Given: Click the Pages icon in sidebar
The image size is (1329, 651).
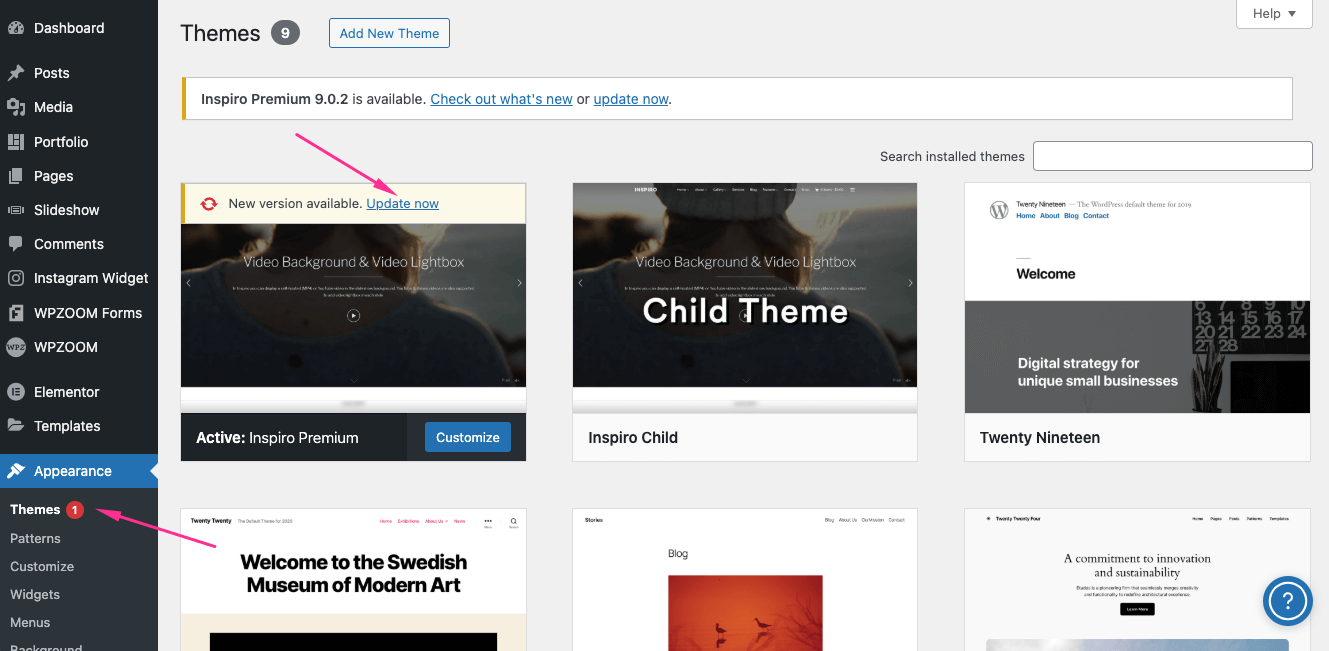Looking at the screenshot, I should 16,176.
